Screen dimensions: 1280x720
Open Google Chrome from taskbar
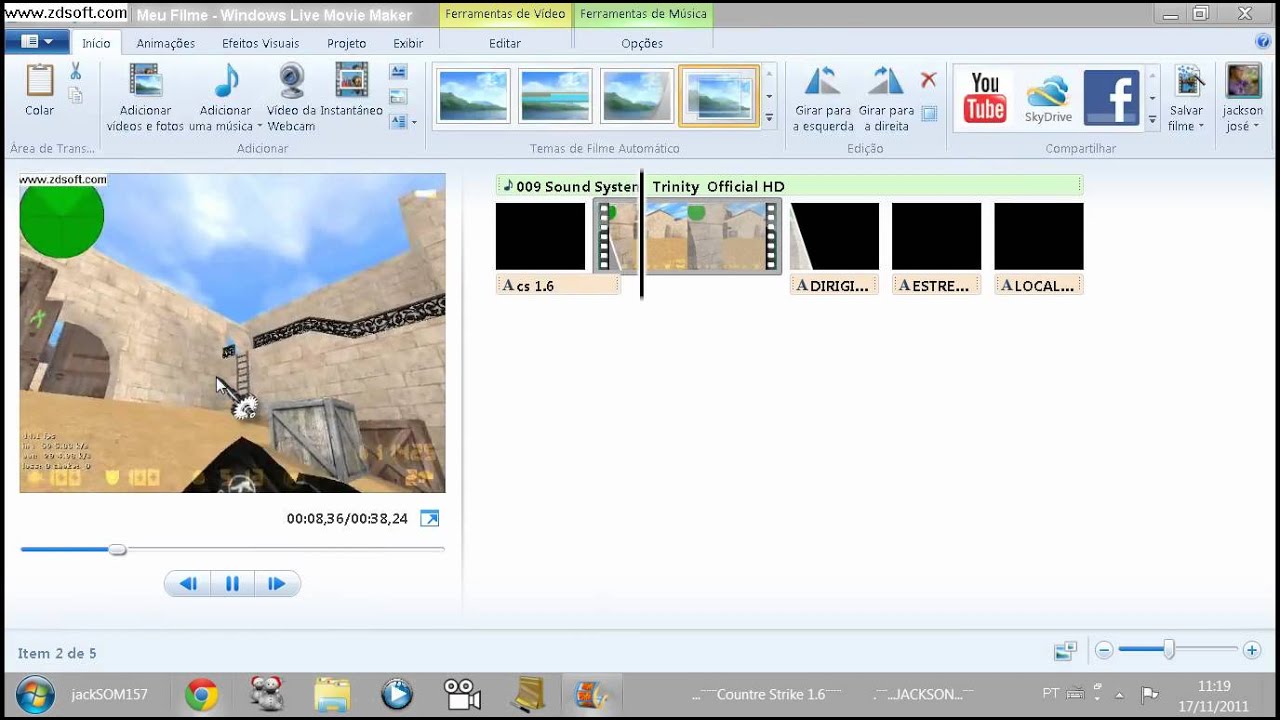pyautogui.click(x=201, y=694)
